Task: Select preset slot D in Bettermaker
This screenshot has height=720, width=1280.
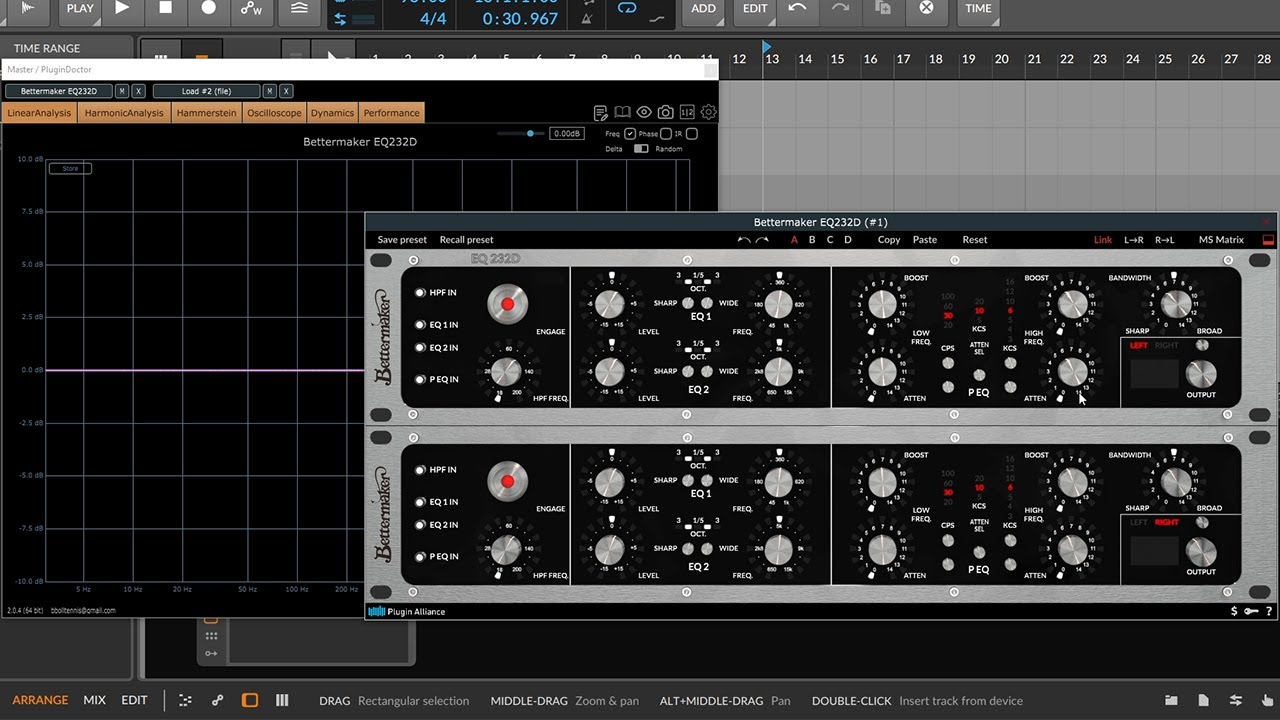Action: point(848,240)
